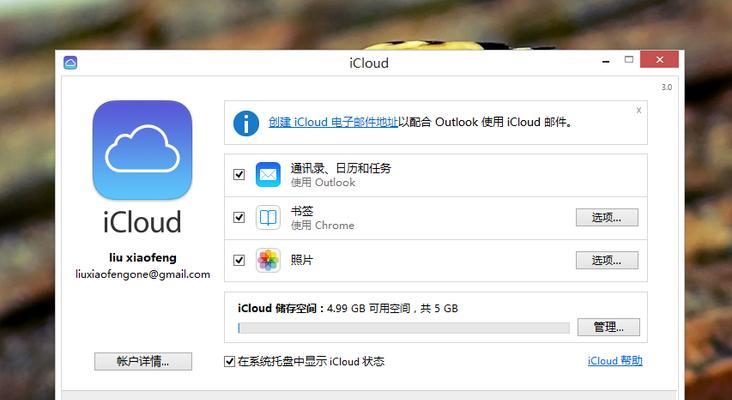Toggle the 照片 photos checkbox
This screenshot has width=732, height=400.
click(x=239, y=260)
